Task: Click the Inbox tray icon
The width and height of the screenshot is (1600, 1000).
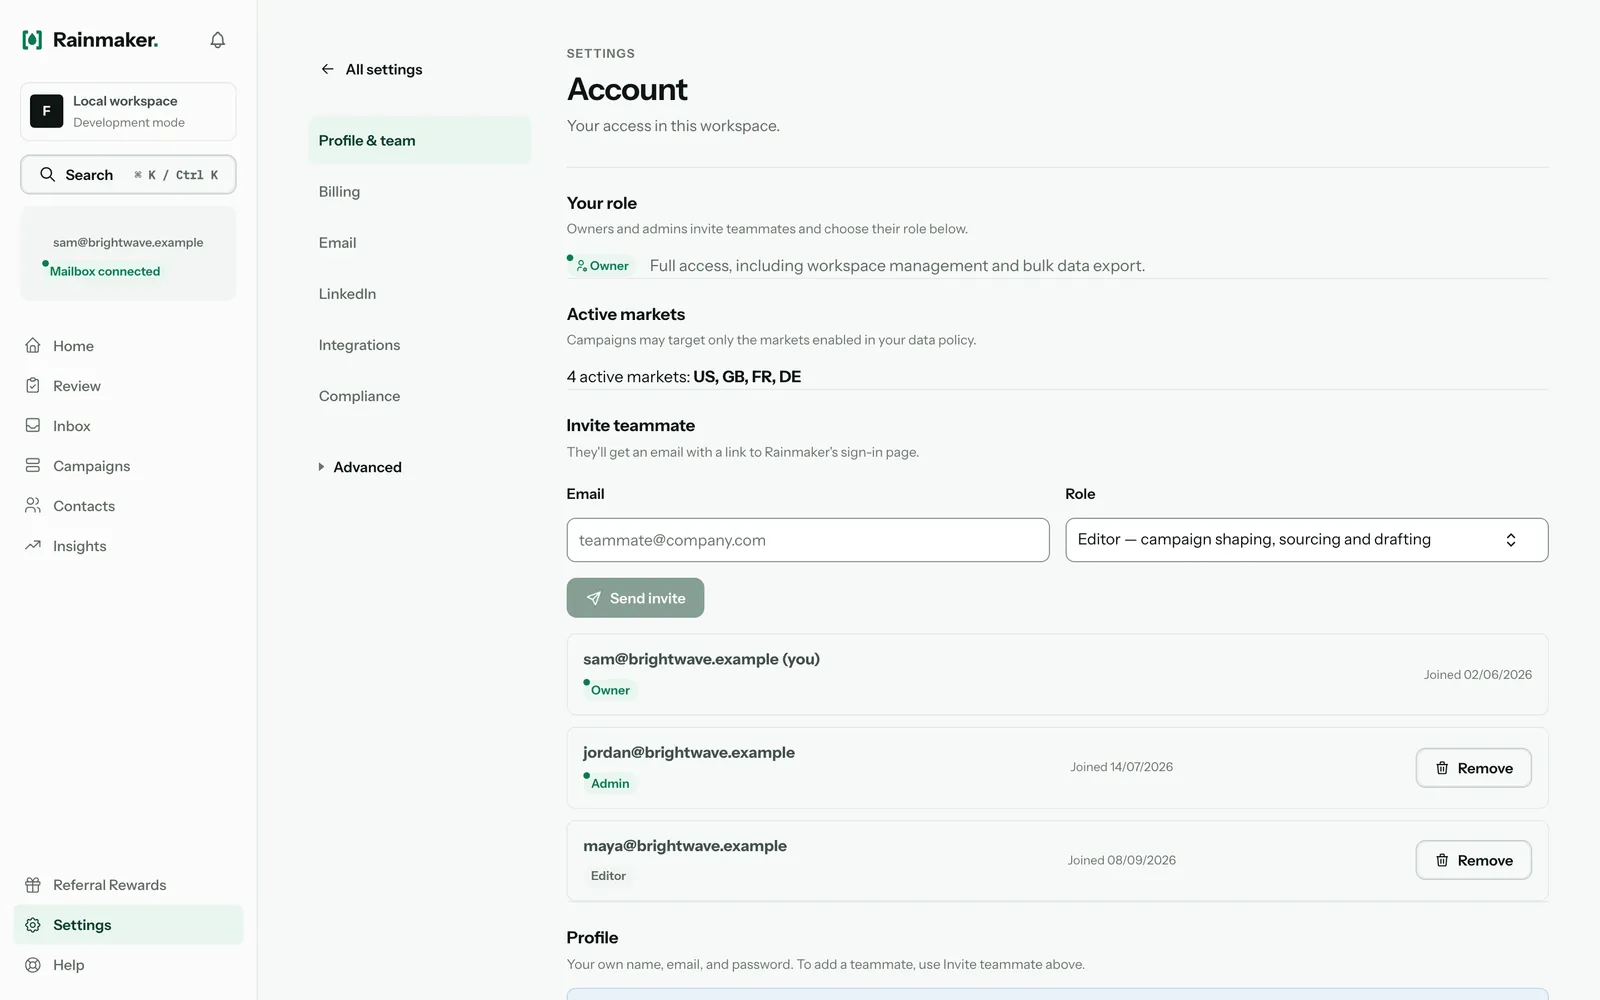Action: (x=33, y=425)
